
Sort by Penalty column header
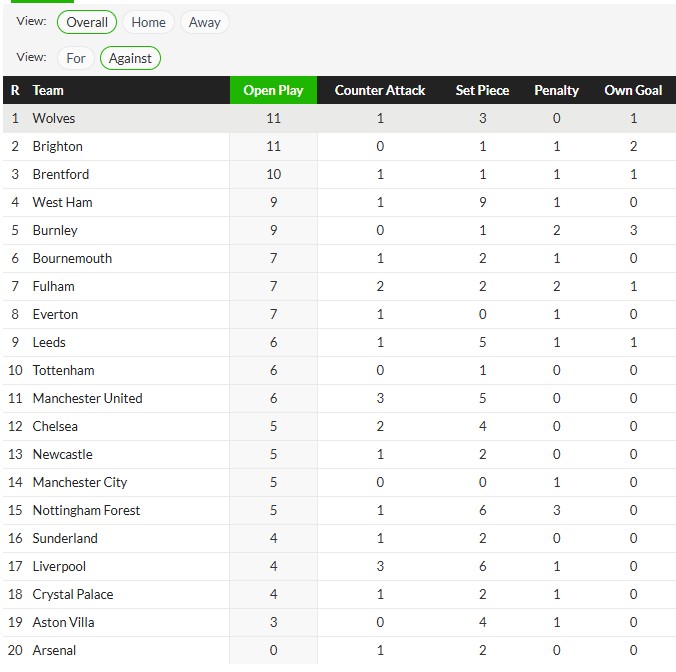(x=556, y=90)
